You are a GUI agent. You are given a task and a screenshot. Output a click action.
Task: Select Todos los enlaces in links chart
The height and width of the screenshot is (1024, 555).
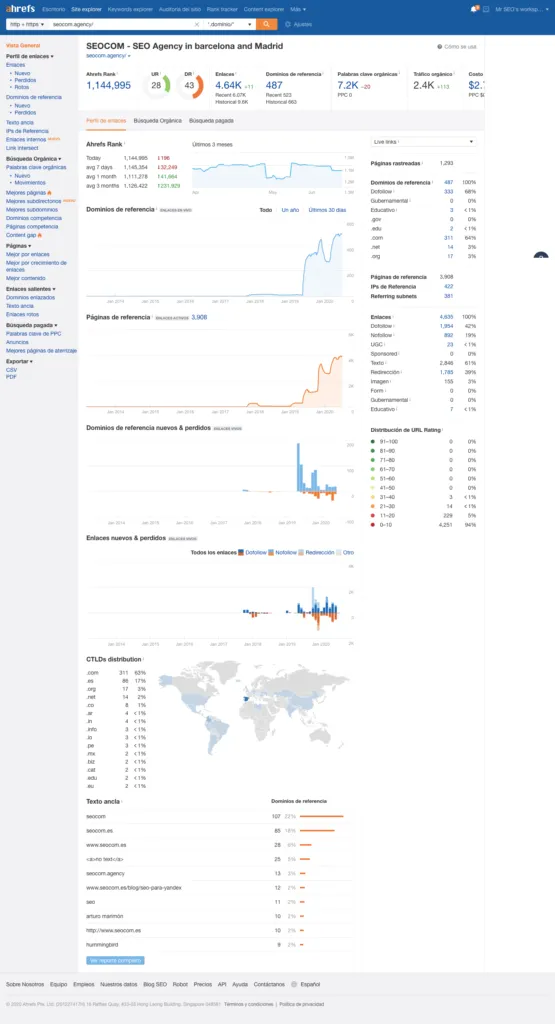(x=214, y=552)
